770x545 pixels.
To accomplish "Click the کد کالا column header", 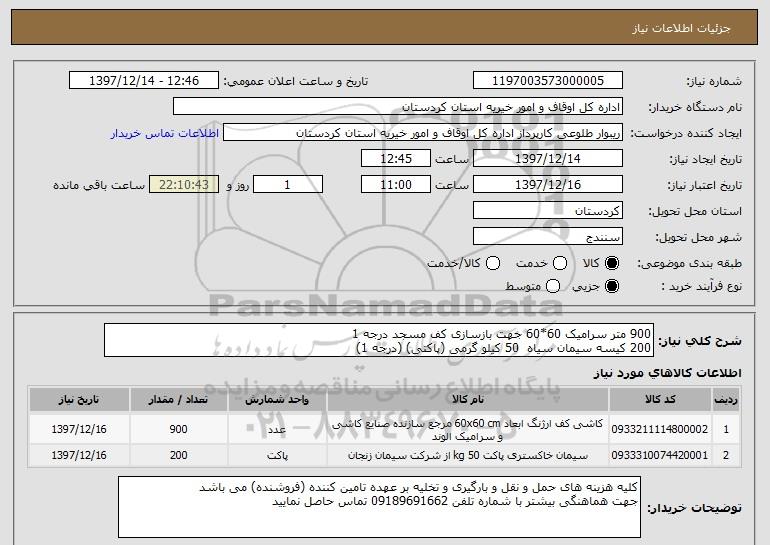I will click(660, 400).
